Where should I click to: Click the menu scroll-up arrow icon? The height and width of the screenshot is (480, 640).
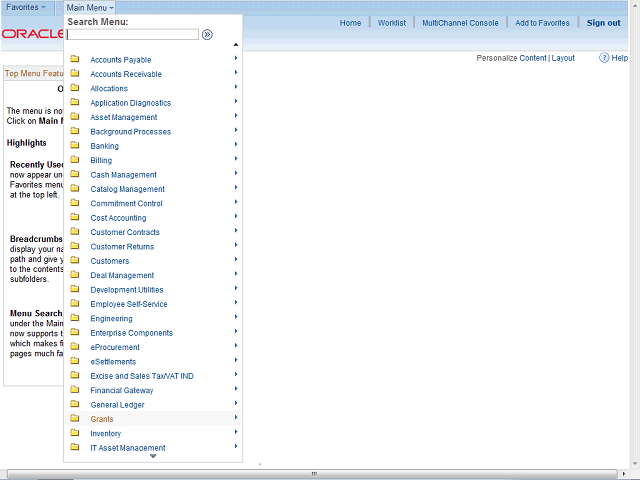point(236,44)
